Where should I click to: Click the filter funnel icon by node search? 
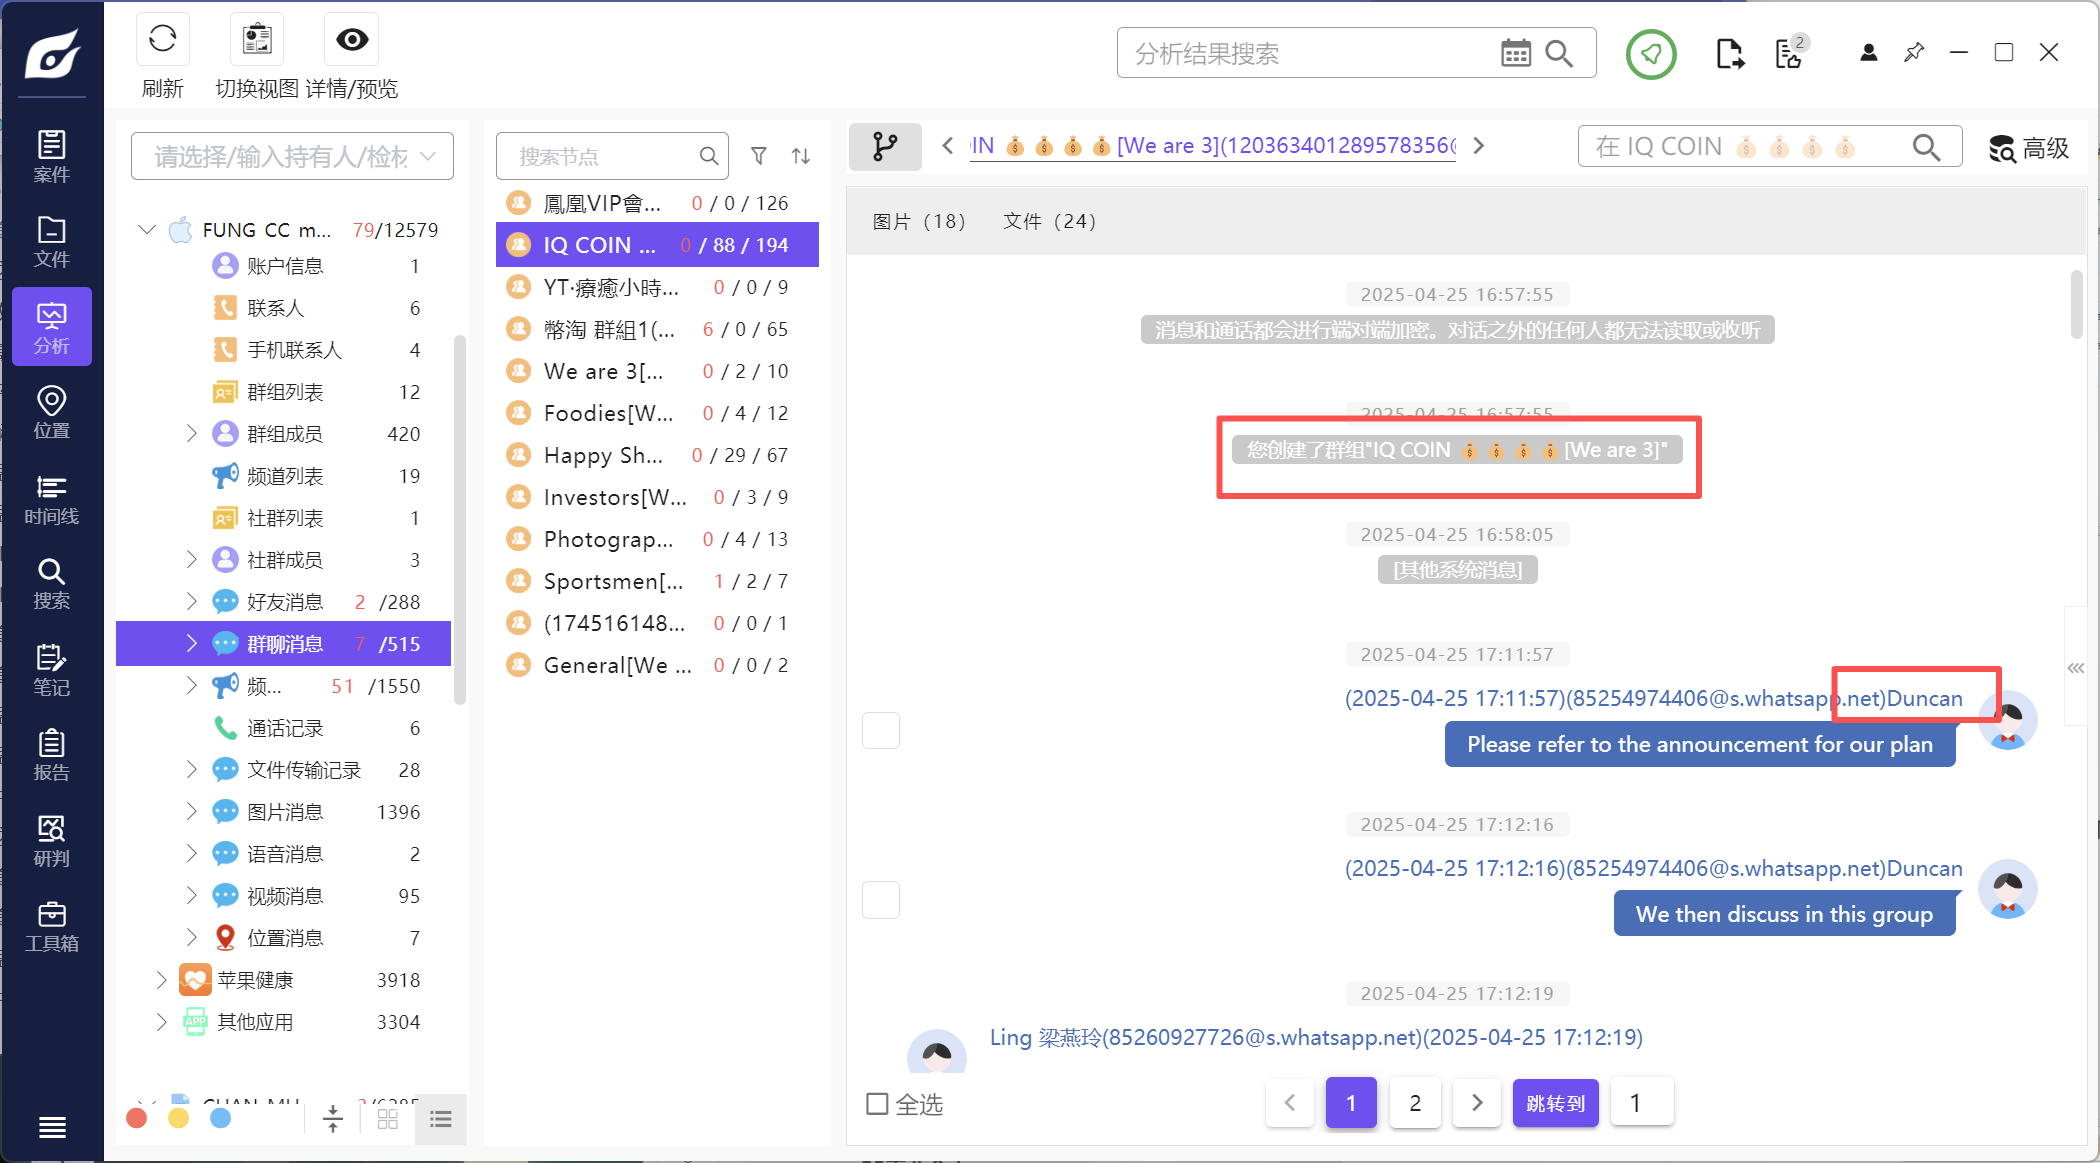[x=759, y=156]
